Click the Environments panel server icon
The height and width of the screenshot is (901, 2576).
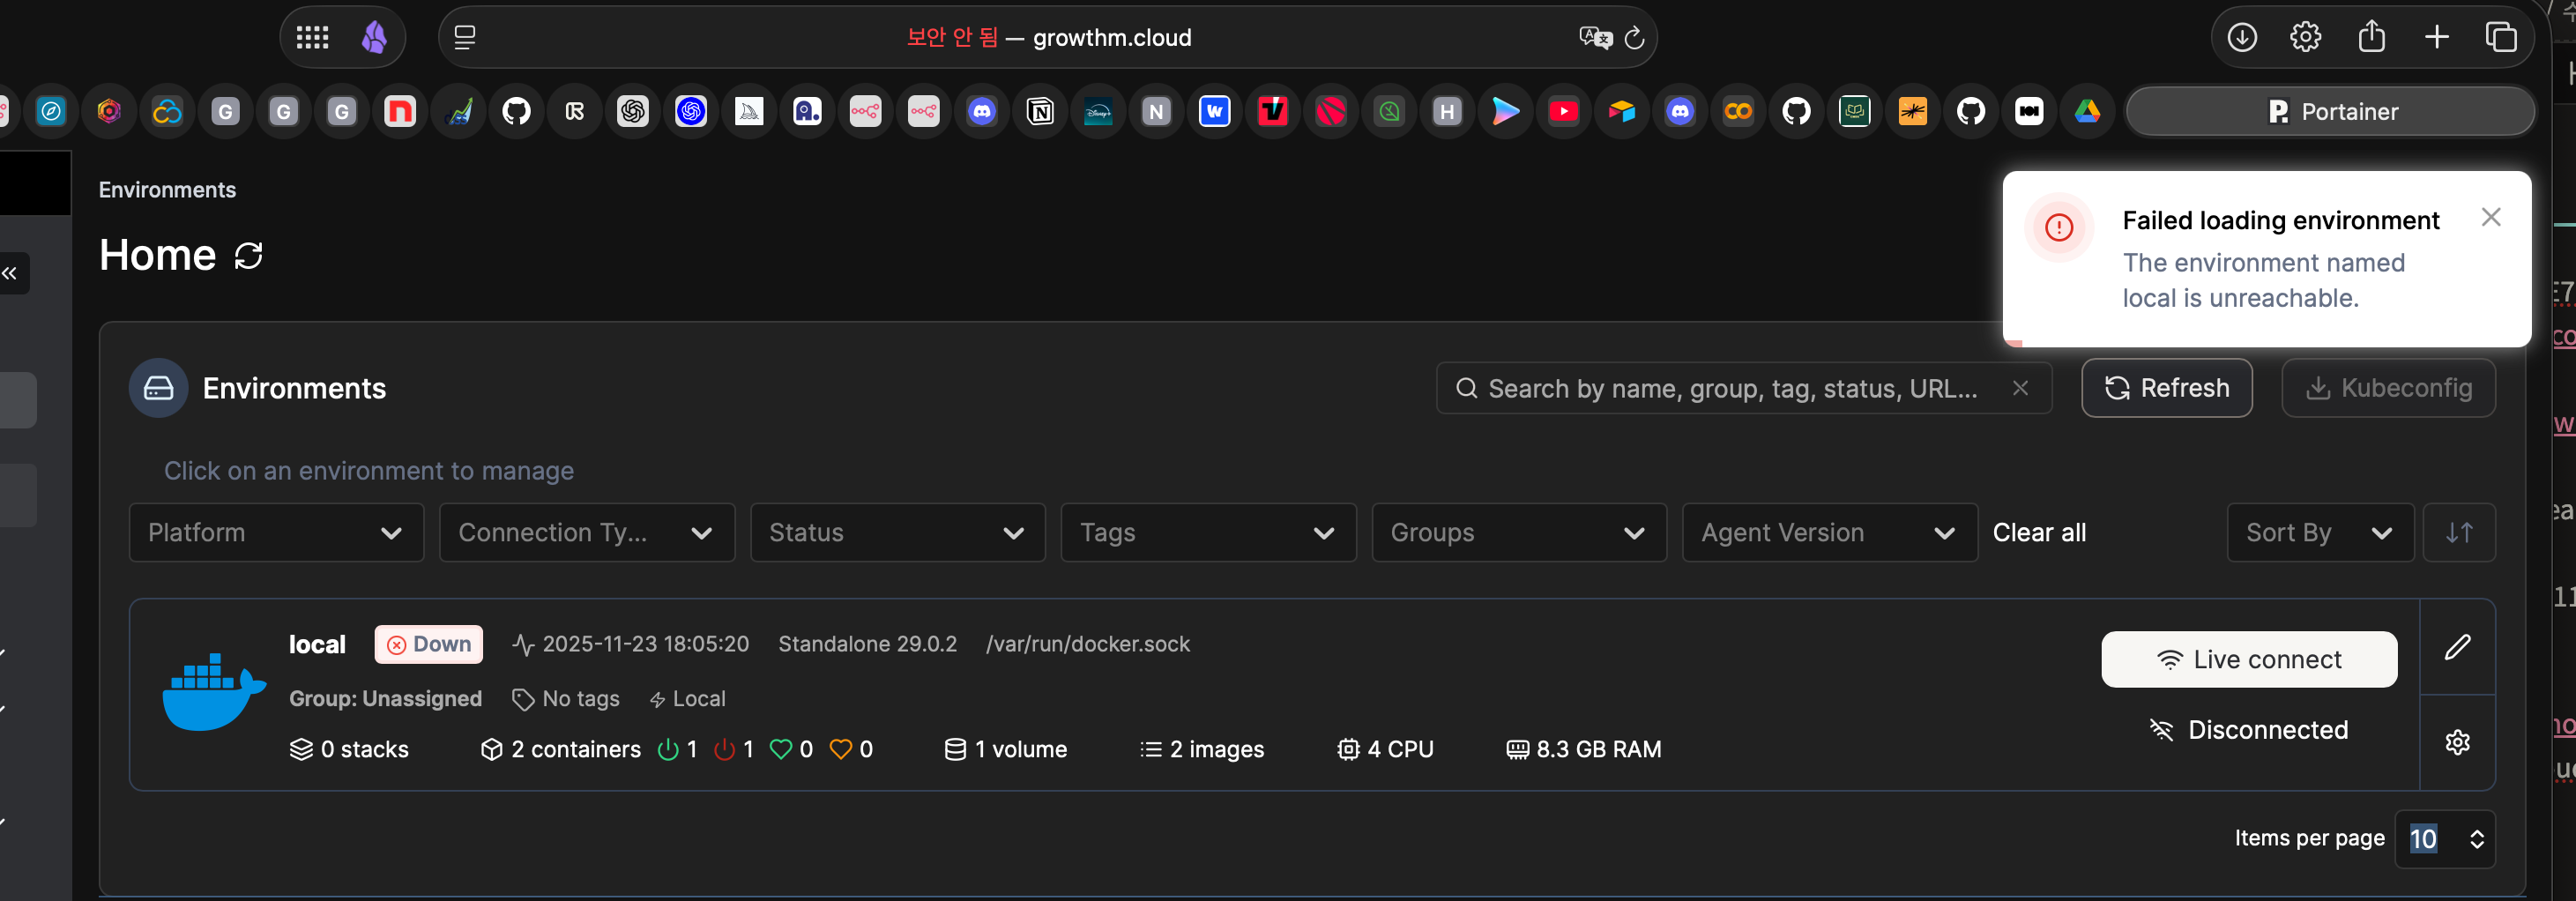coord(158,388)
